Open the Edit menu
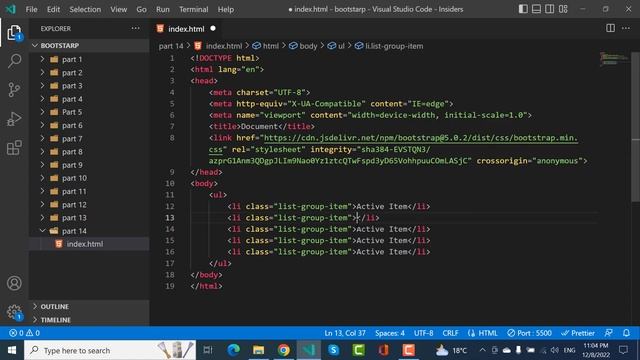 pos(53,9)
